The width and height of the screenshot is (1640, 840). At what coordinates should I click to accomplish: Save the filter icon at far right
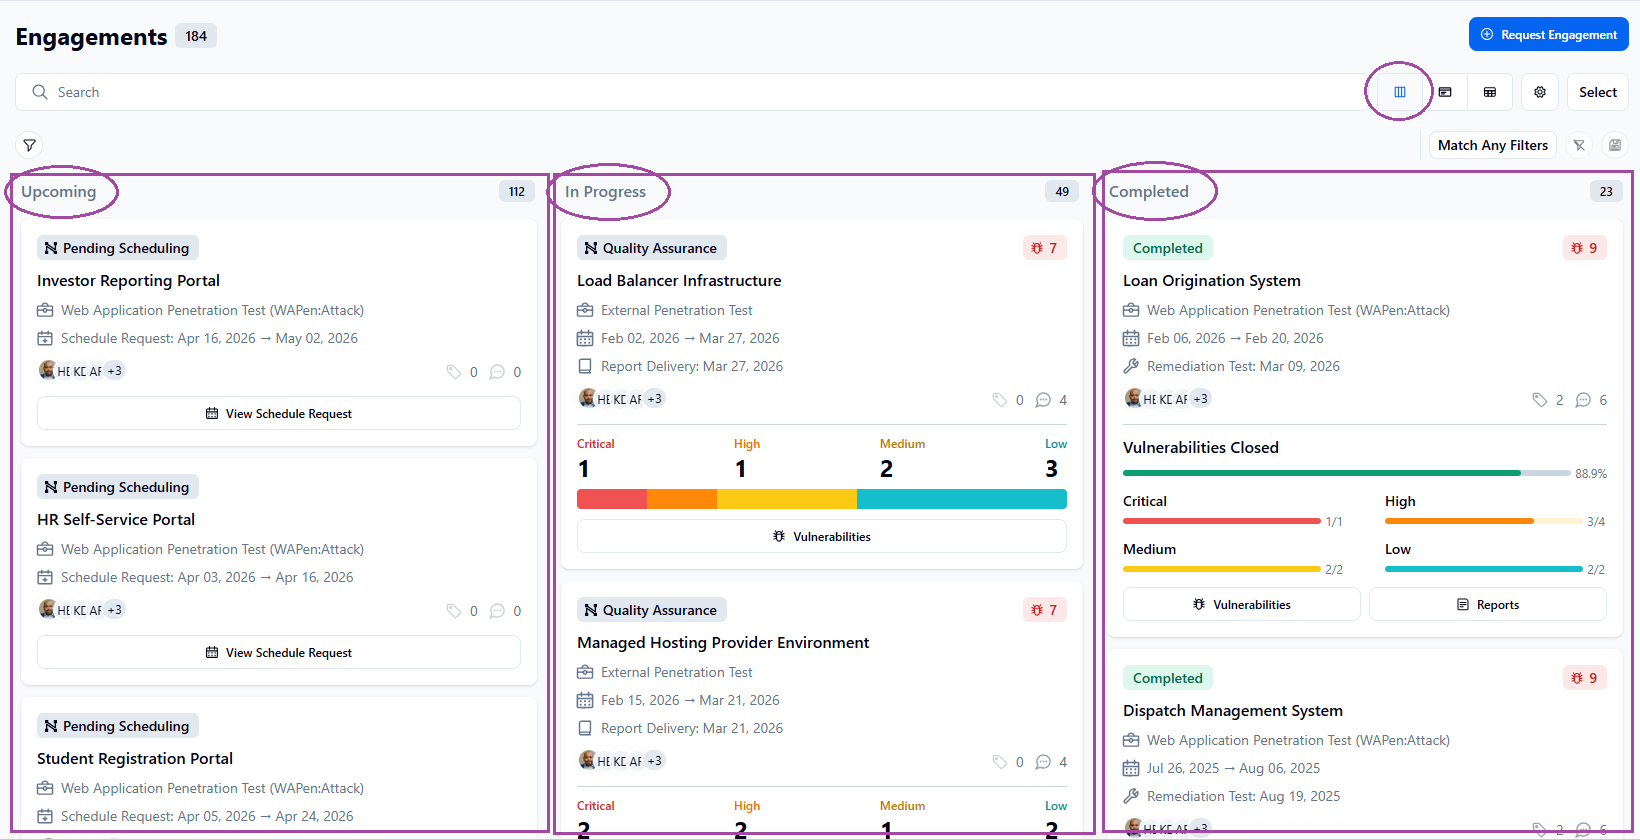click(x=1615, y=145)
